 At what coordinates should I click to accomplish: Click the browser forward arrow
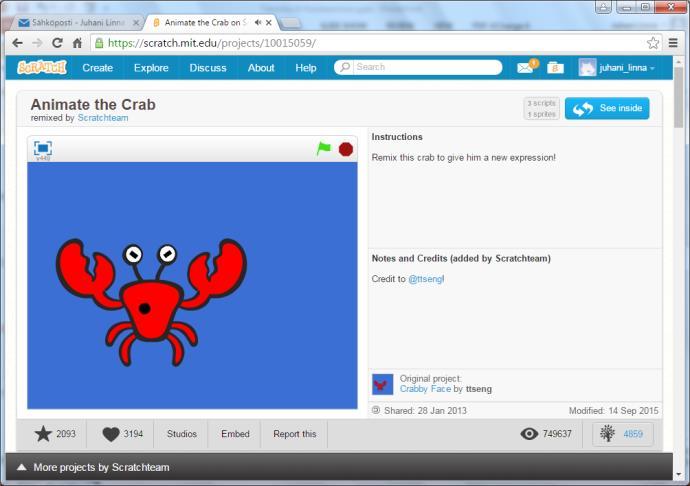tap(37, 43)
